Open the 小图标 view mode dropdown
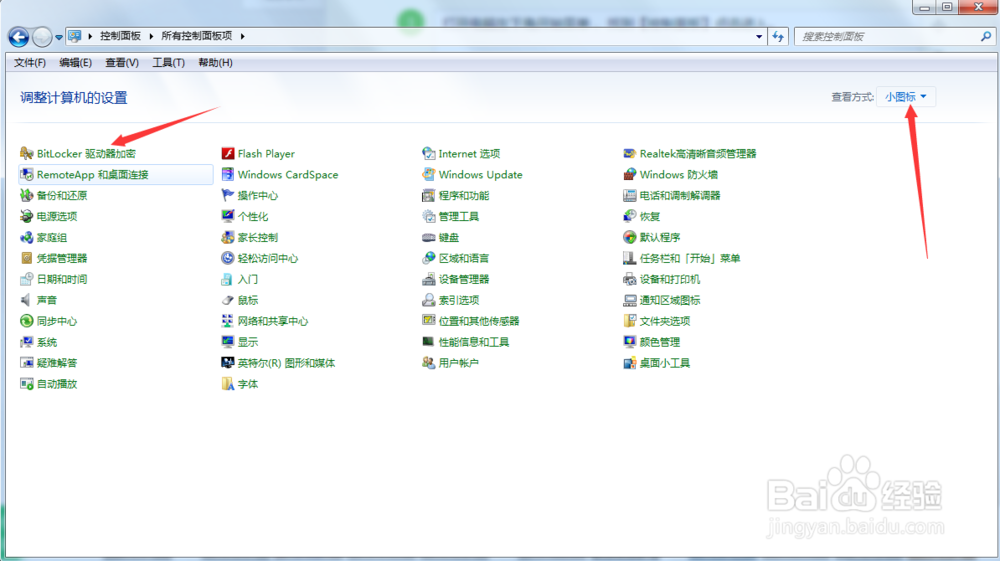 [906, 97]
